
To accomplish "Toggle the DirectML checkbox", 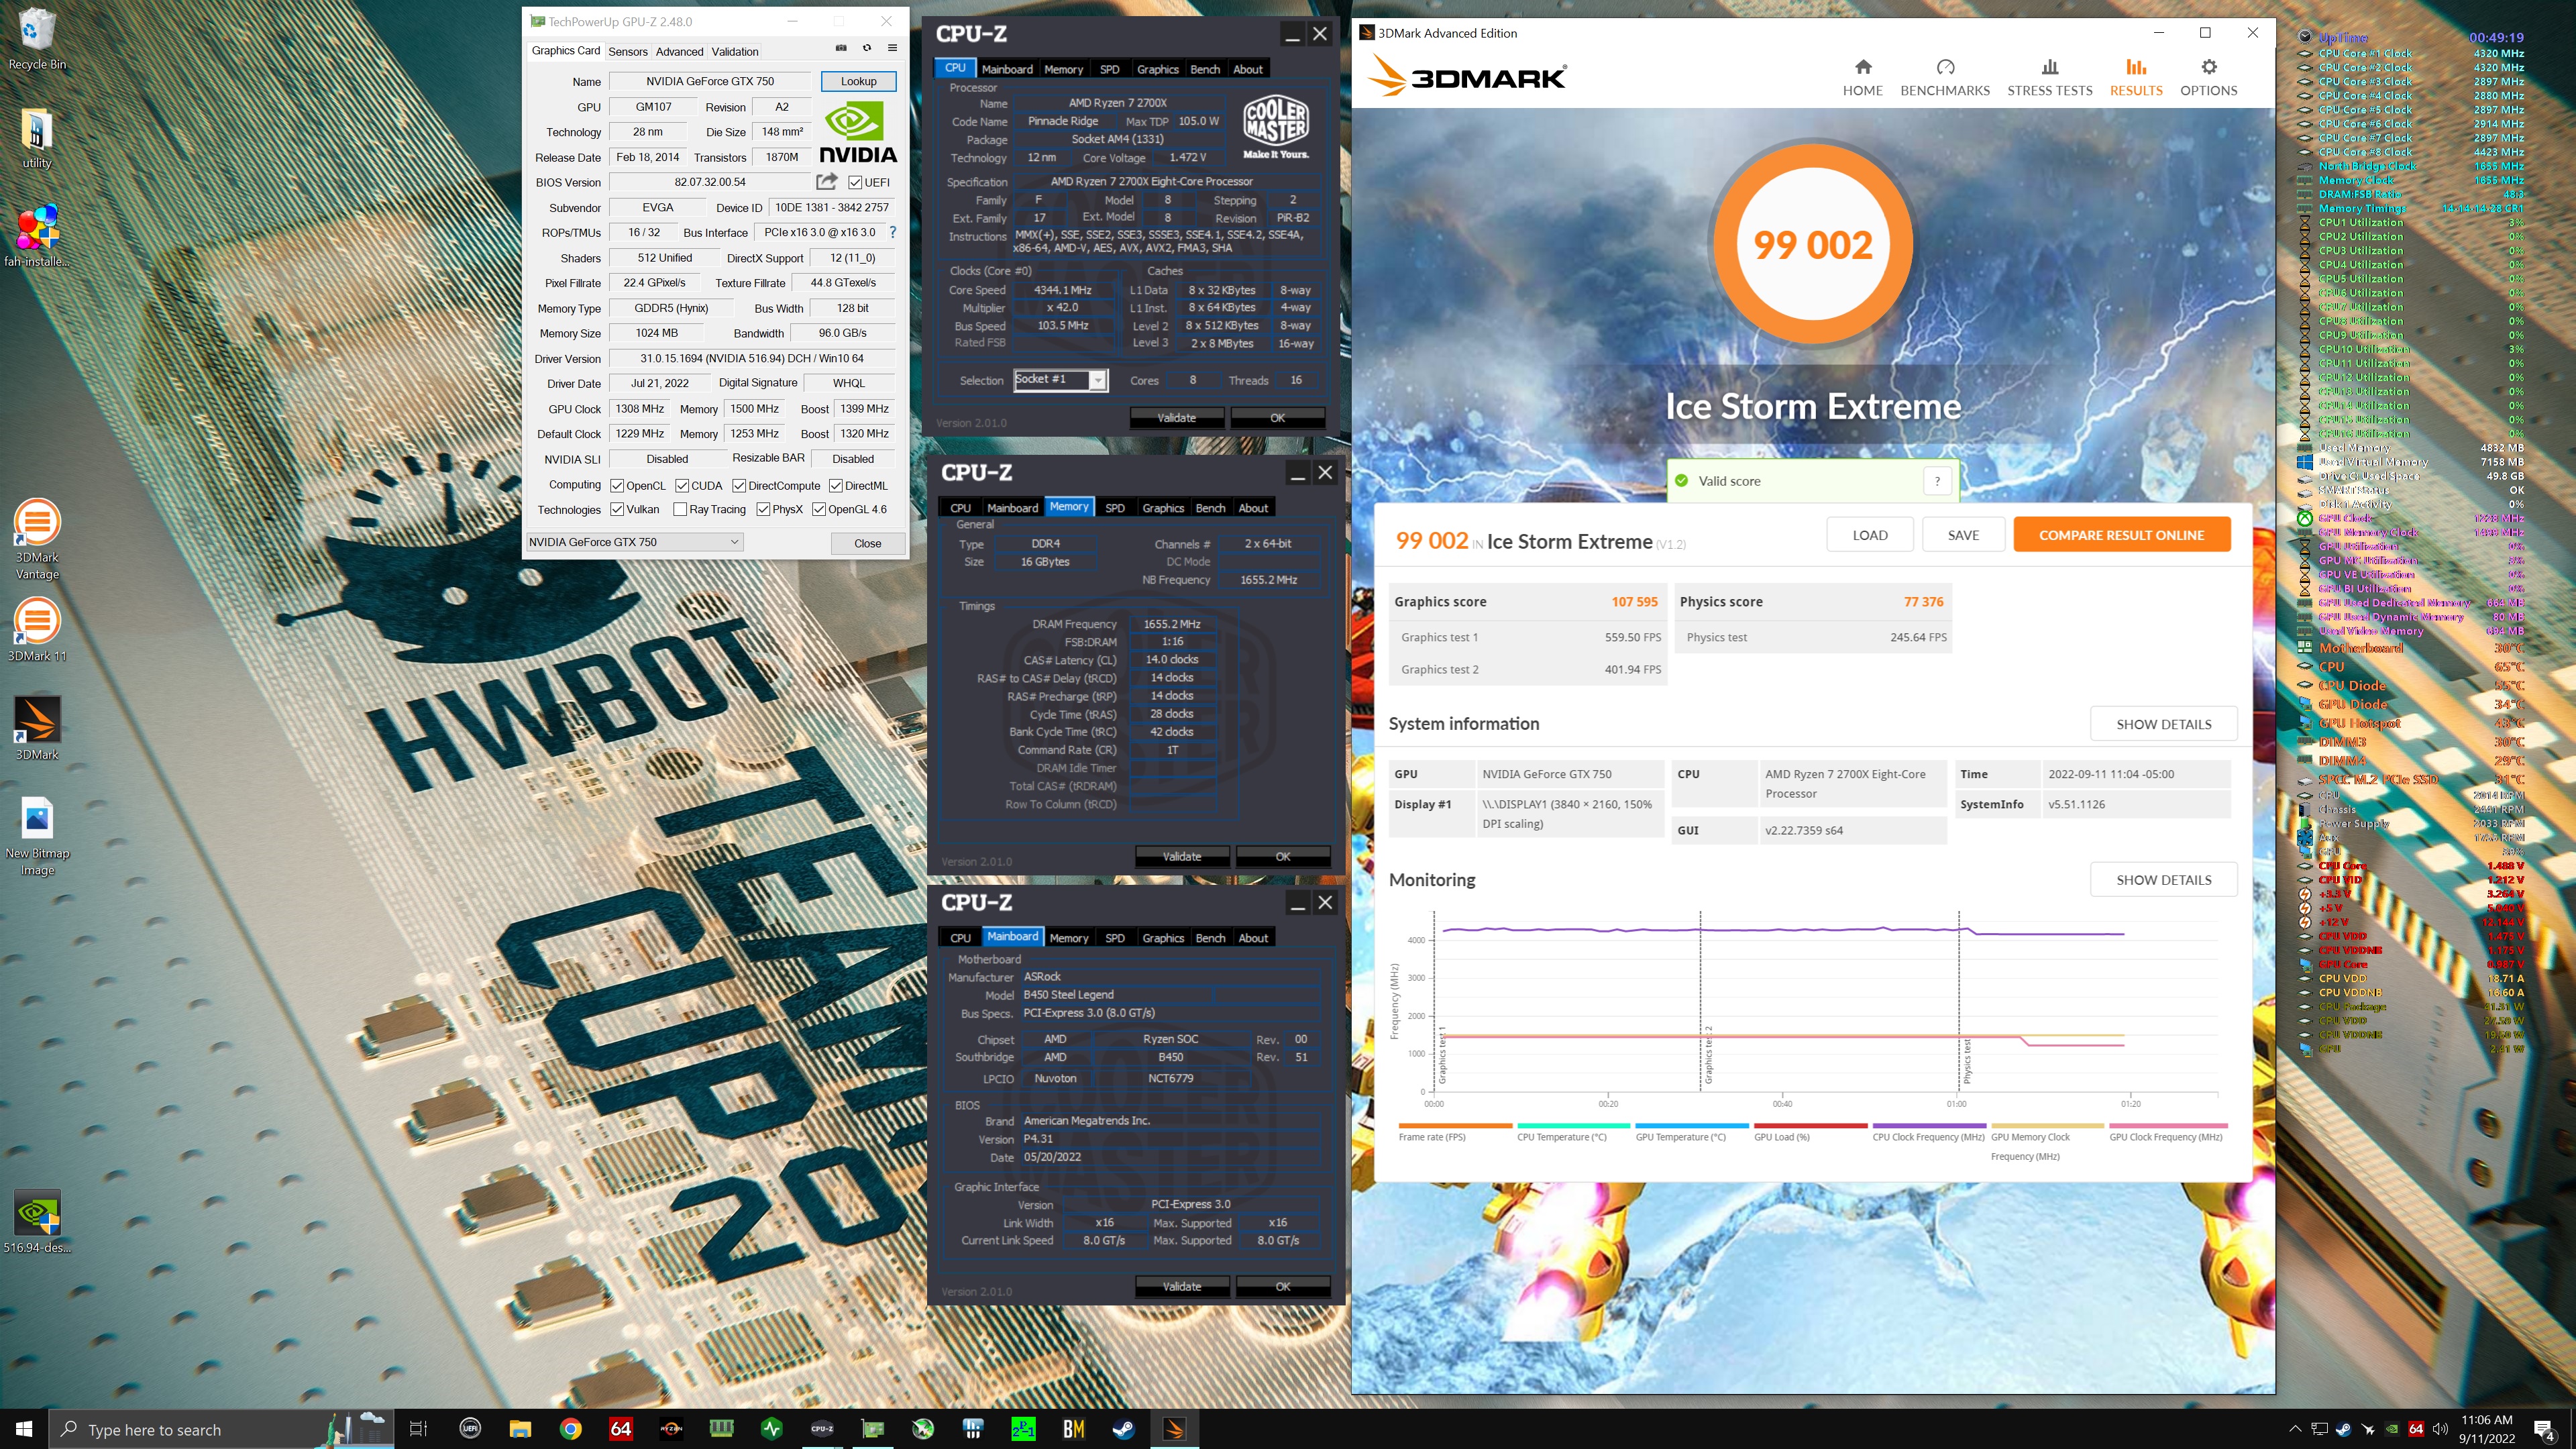I will click(x=836, y=486).
